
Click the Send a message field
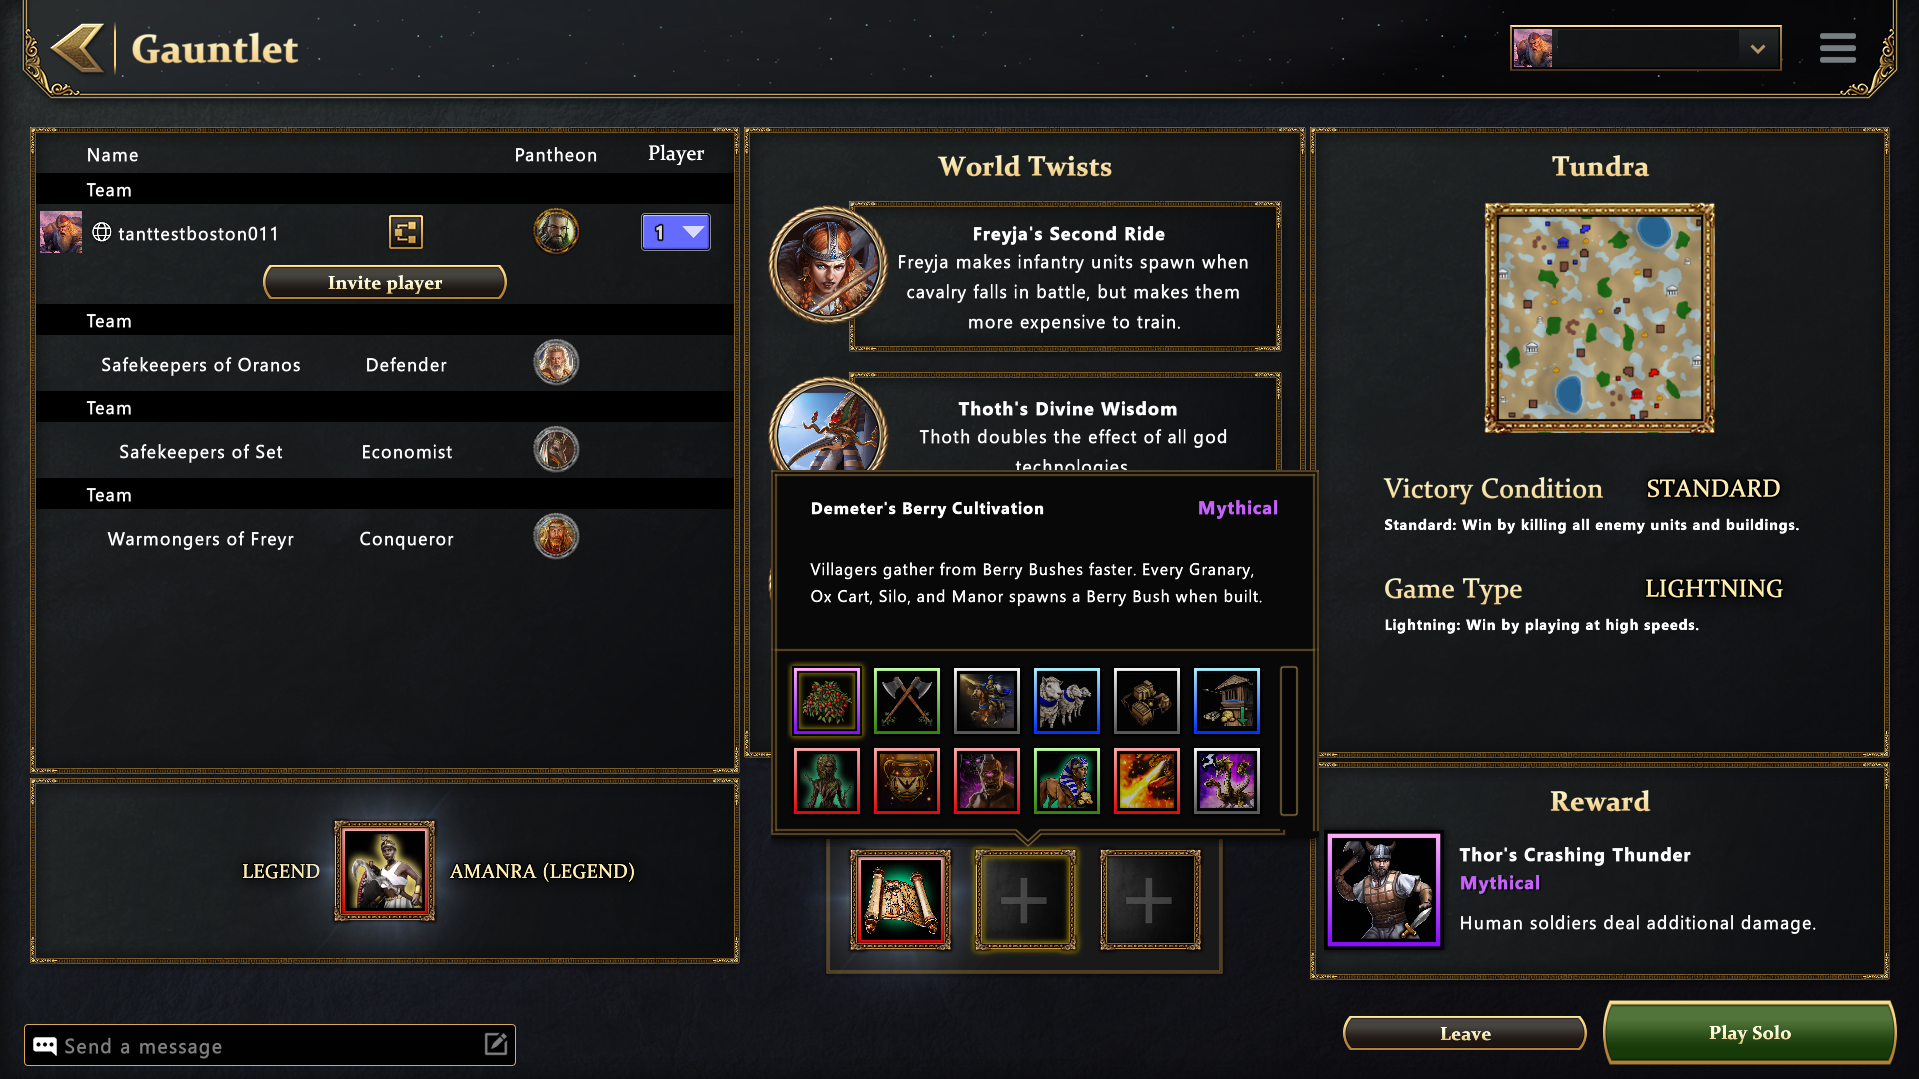[x=270, y=1045]
